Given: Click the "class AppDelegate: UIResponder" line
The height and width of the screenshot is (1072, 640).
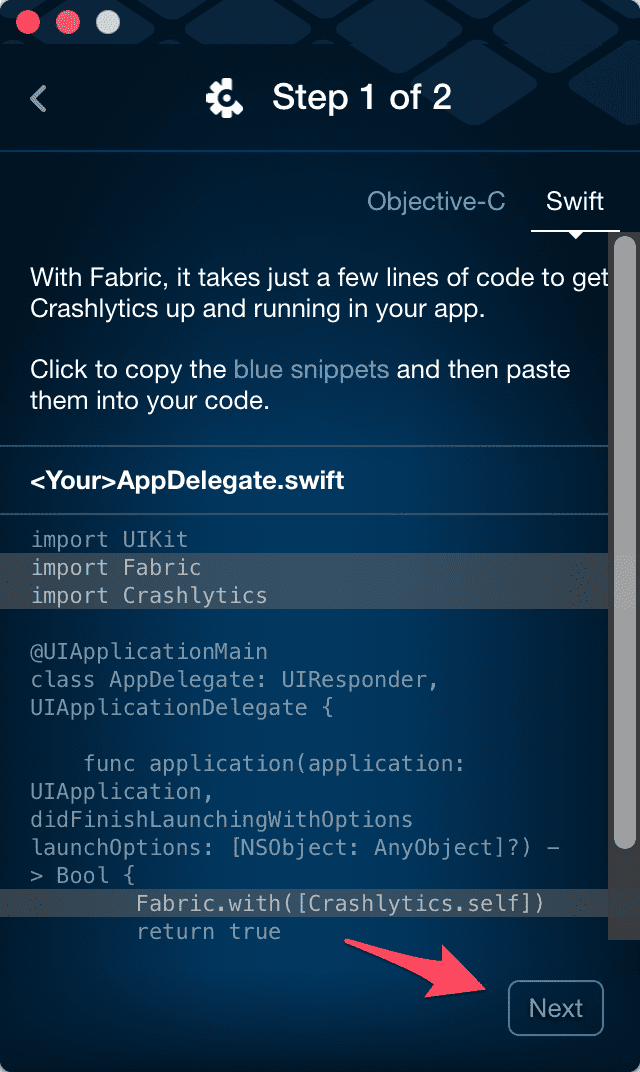Looking at the screenshot, I should coord(234,679).
